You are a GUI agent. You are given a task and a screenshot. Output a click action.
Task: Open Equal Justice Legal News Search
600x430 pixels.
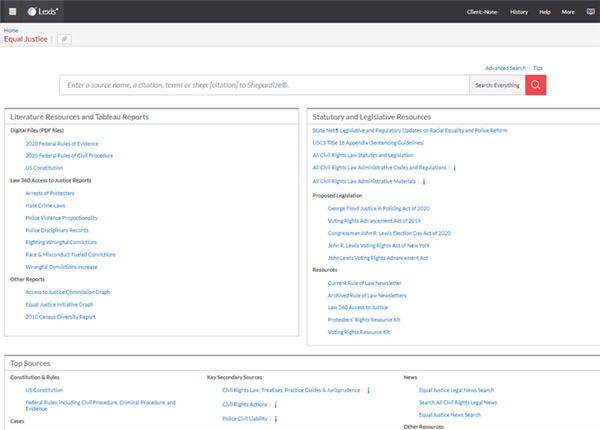point(456,390)
